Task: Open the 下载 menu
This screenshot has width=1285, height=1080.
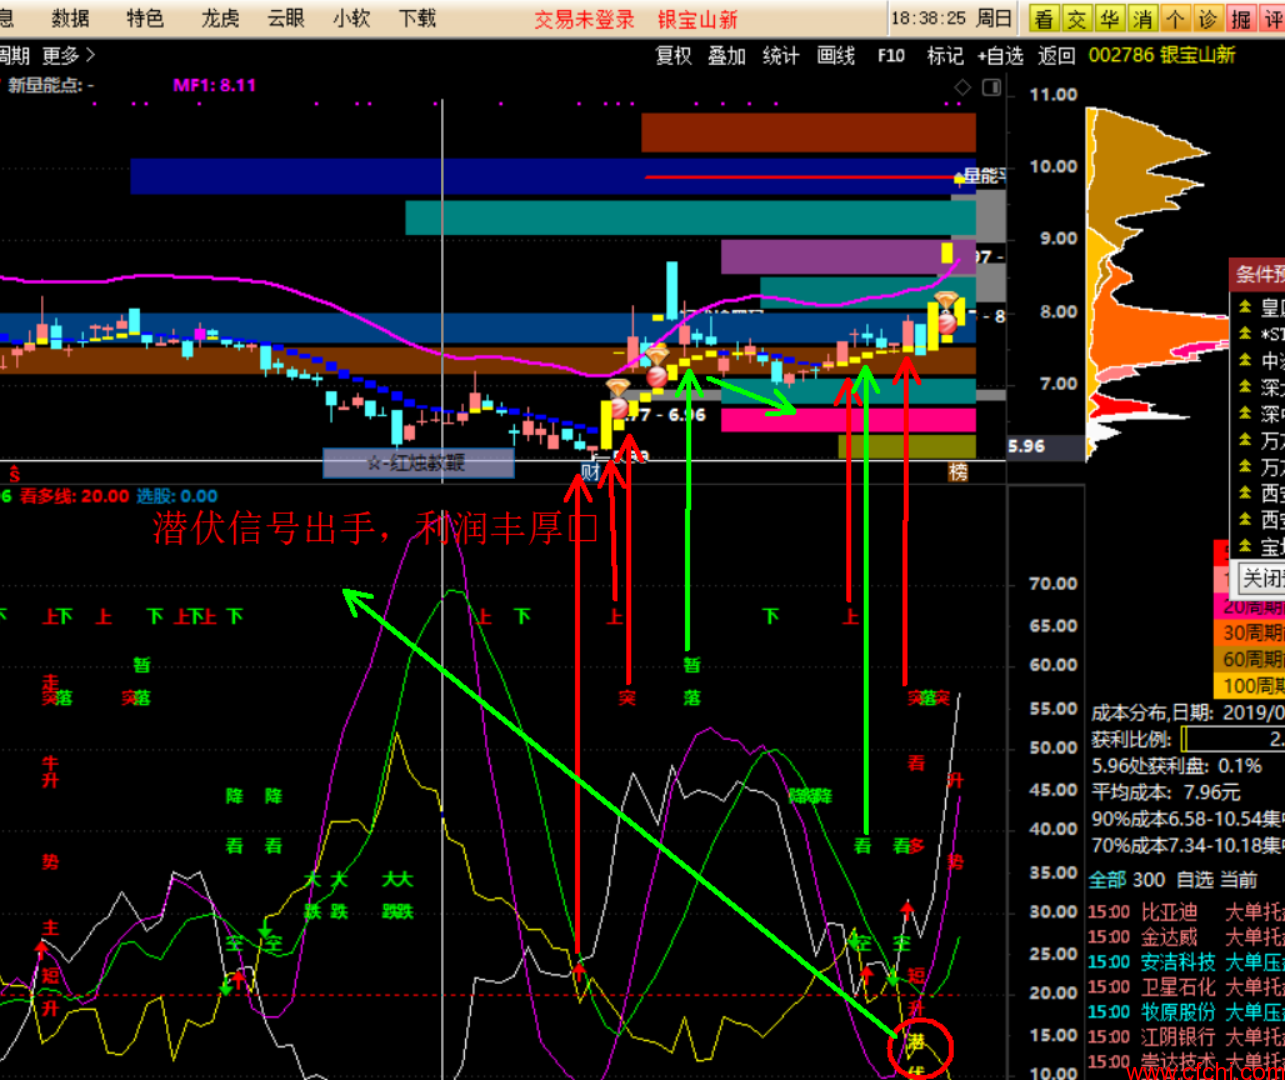Action: point(418,18)
